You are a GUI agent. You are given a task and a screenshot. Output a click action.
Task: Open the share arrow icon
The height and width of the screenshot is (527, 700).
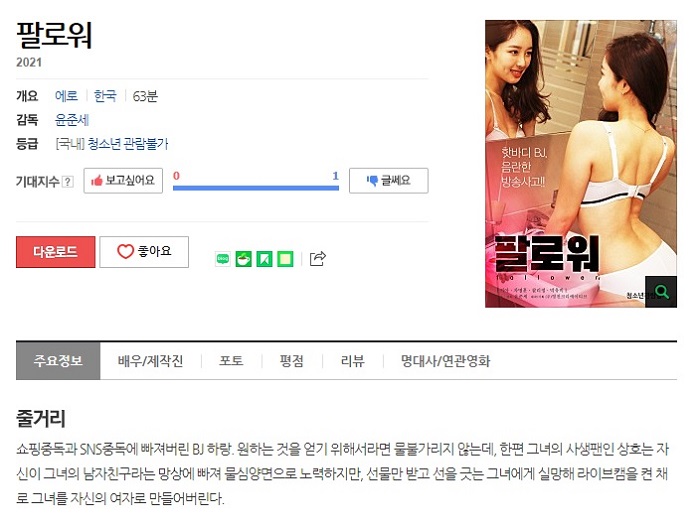click(317, 258)
